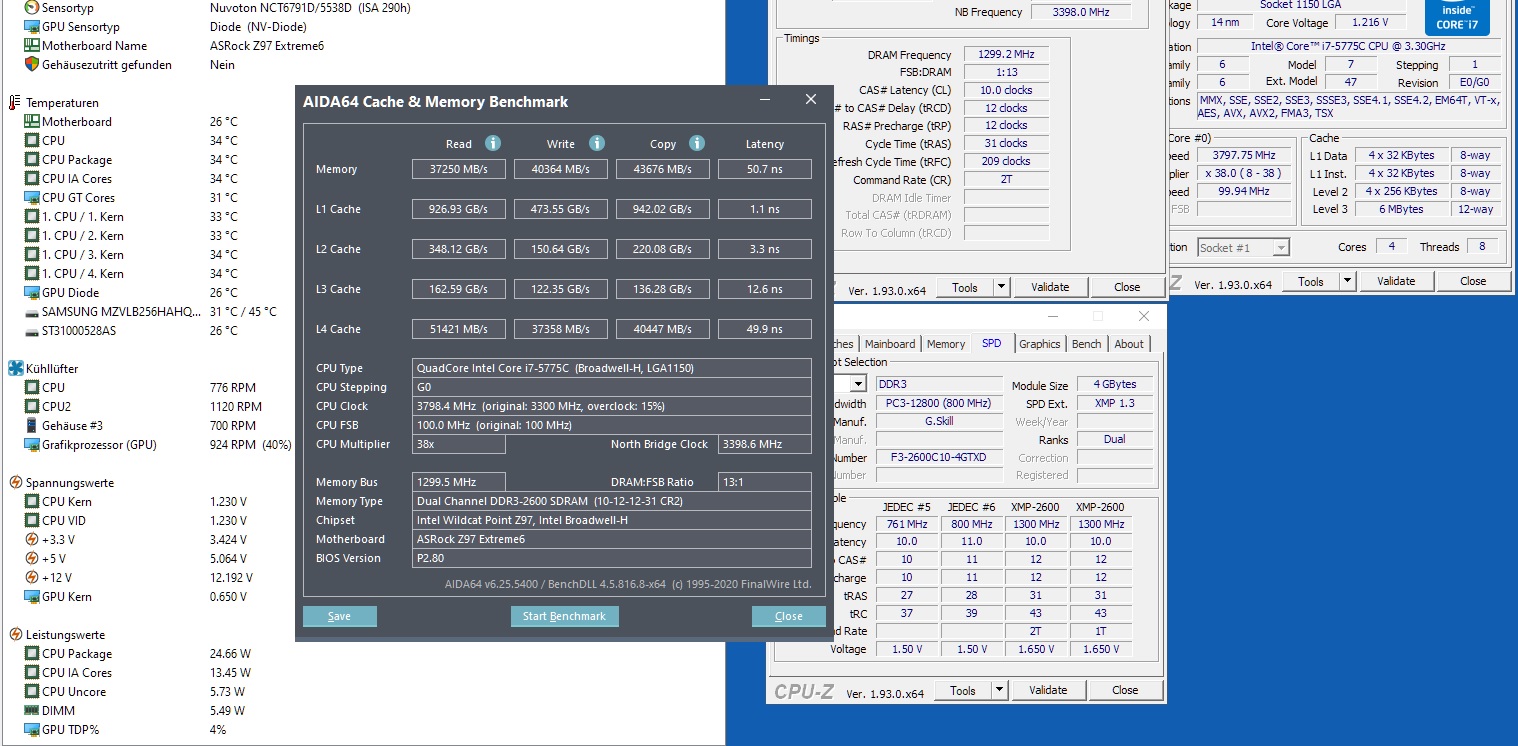
Task: Click the icon beside Leistungswerte heading
Action: point(15,634)
